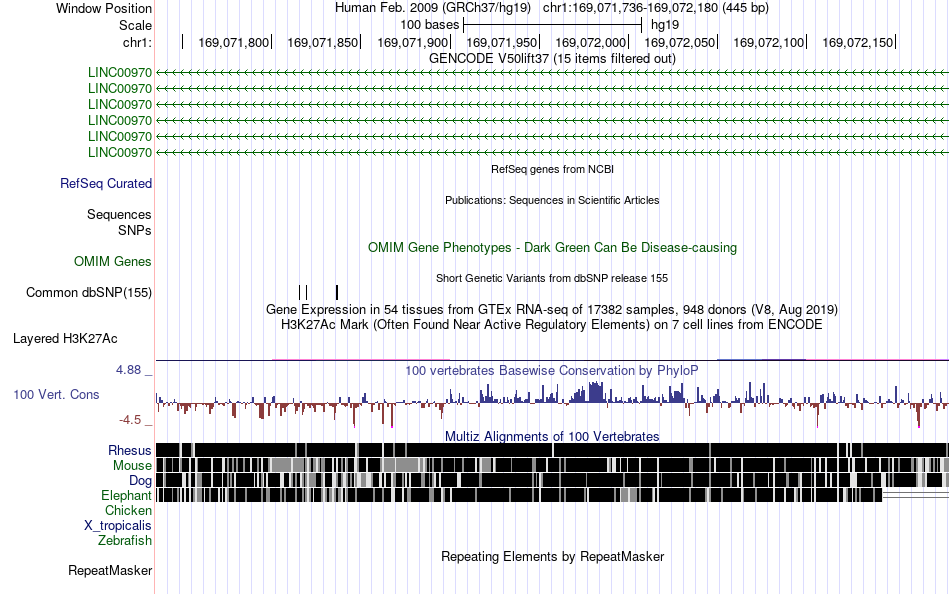This screenshot has width=950, height=594.
Task: Click the 100 Vert. Cons label
Action: [x=56, y=395]
